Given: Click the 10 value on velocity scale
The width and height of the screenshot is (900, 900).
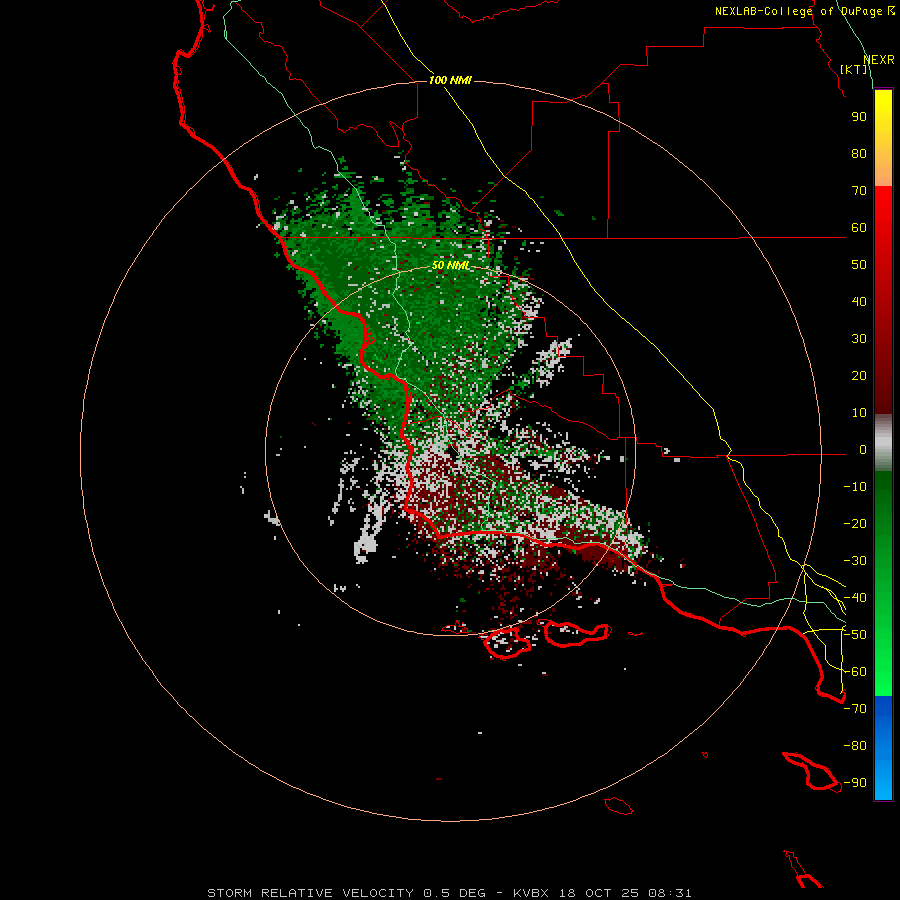Looking at the screenshot, I should [x=859, y=413].
